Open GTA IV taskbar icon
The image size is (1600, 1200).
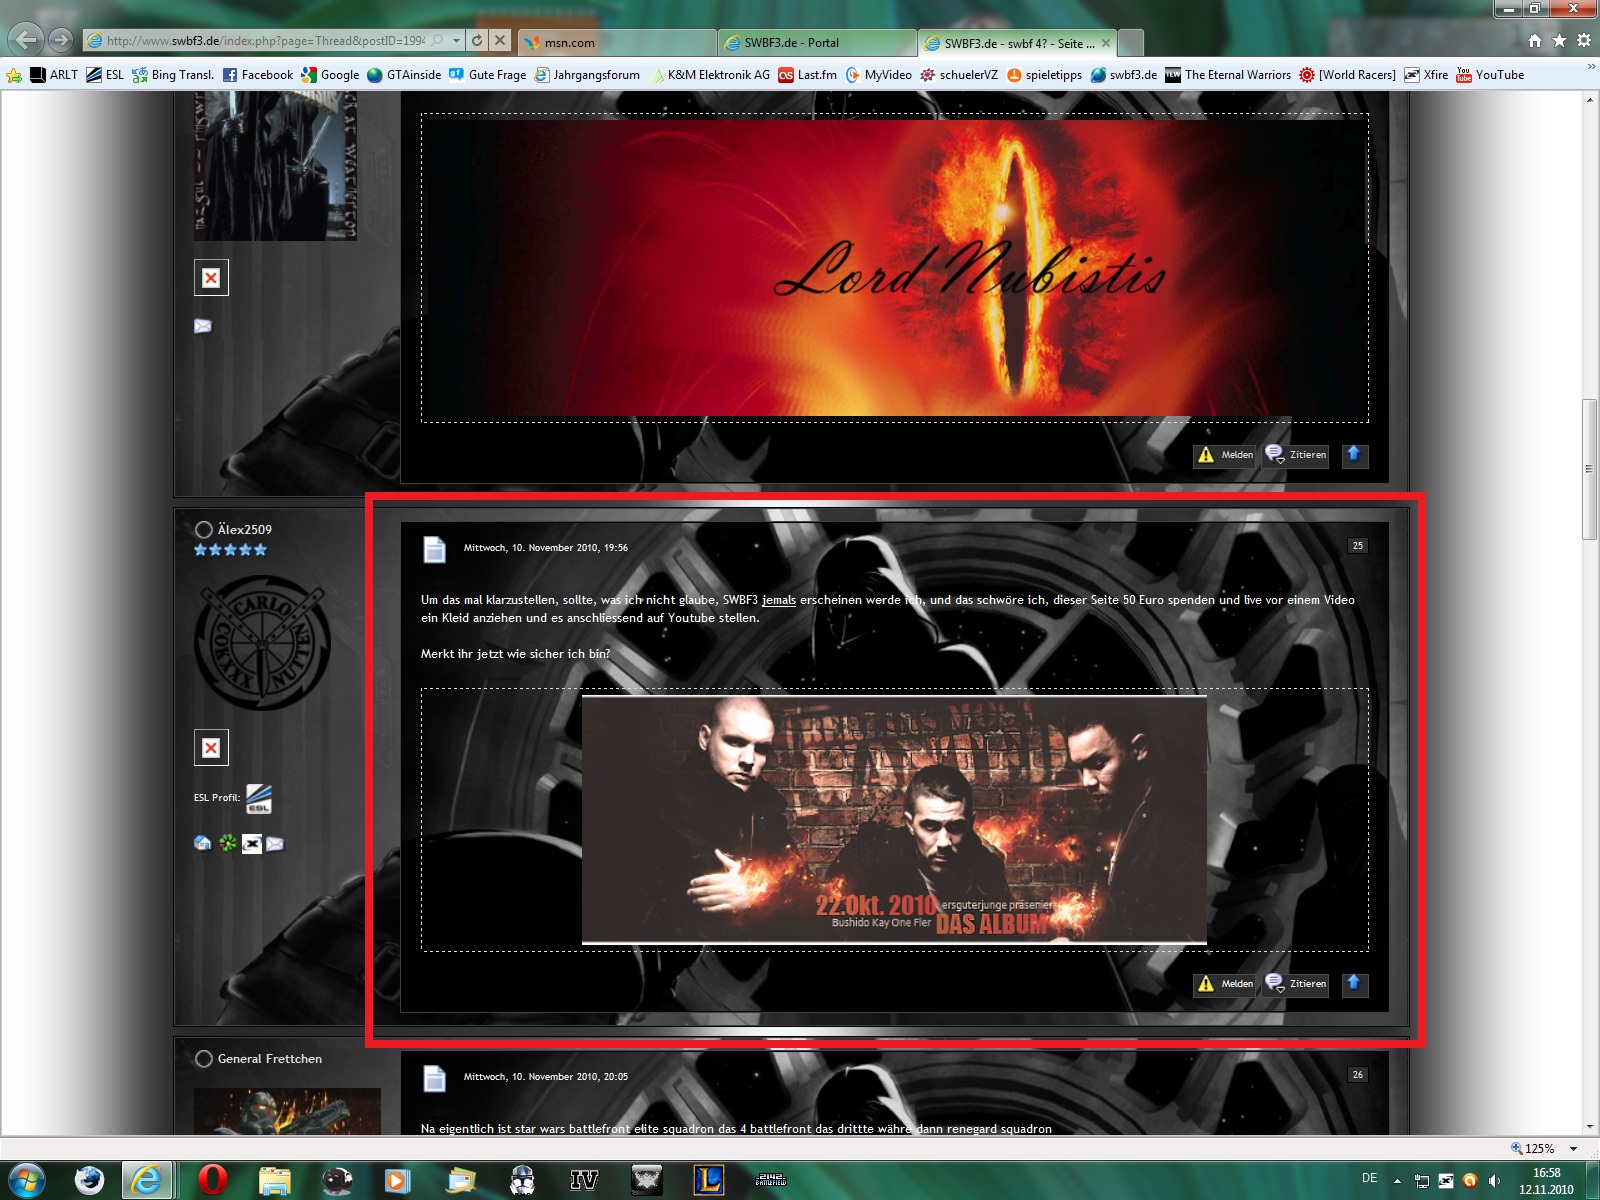(584, 1180)
